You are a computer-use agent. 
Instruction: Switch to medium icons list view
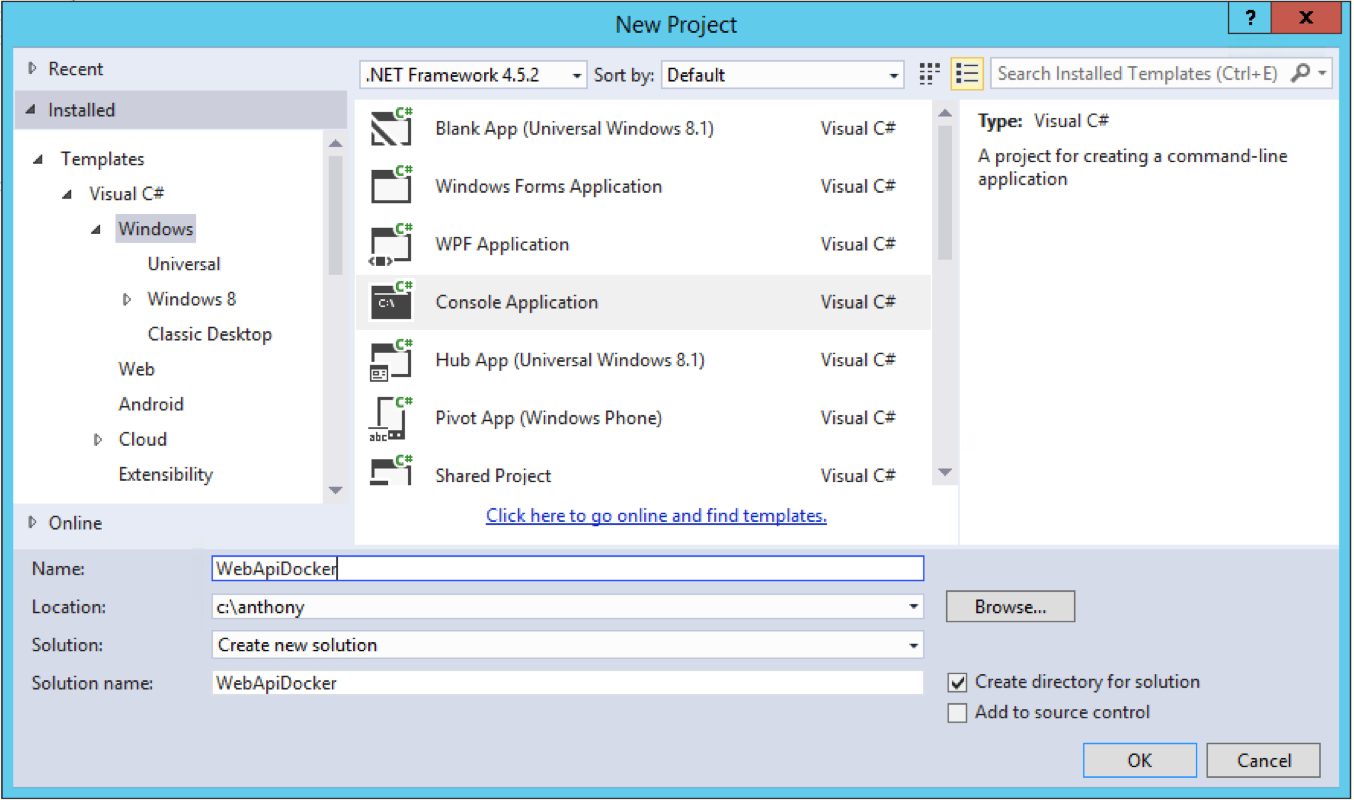pyautogui.click(x=966, y=73)
